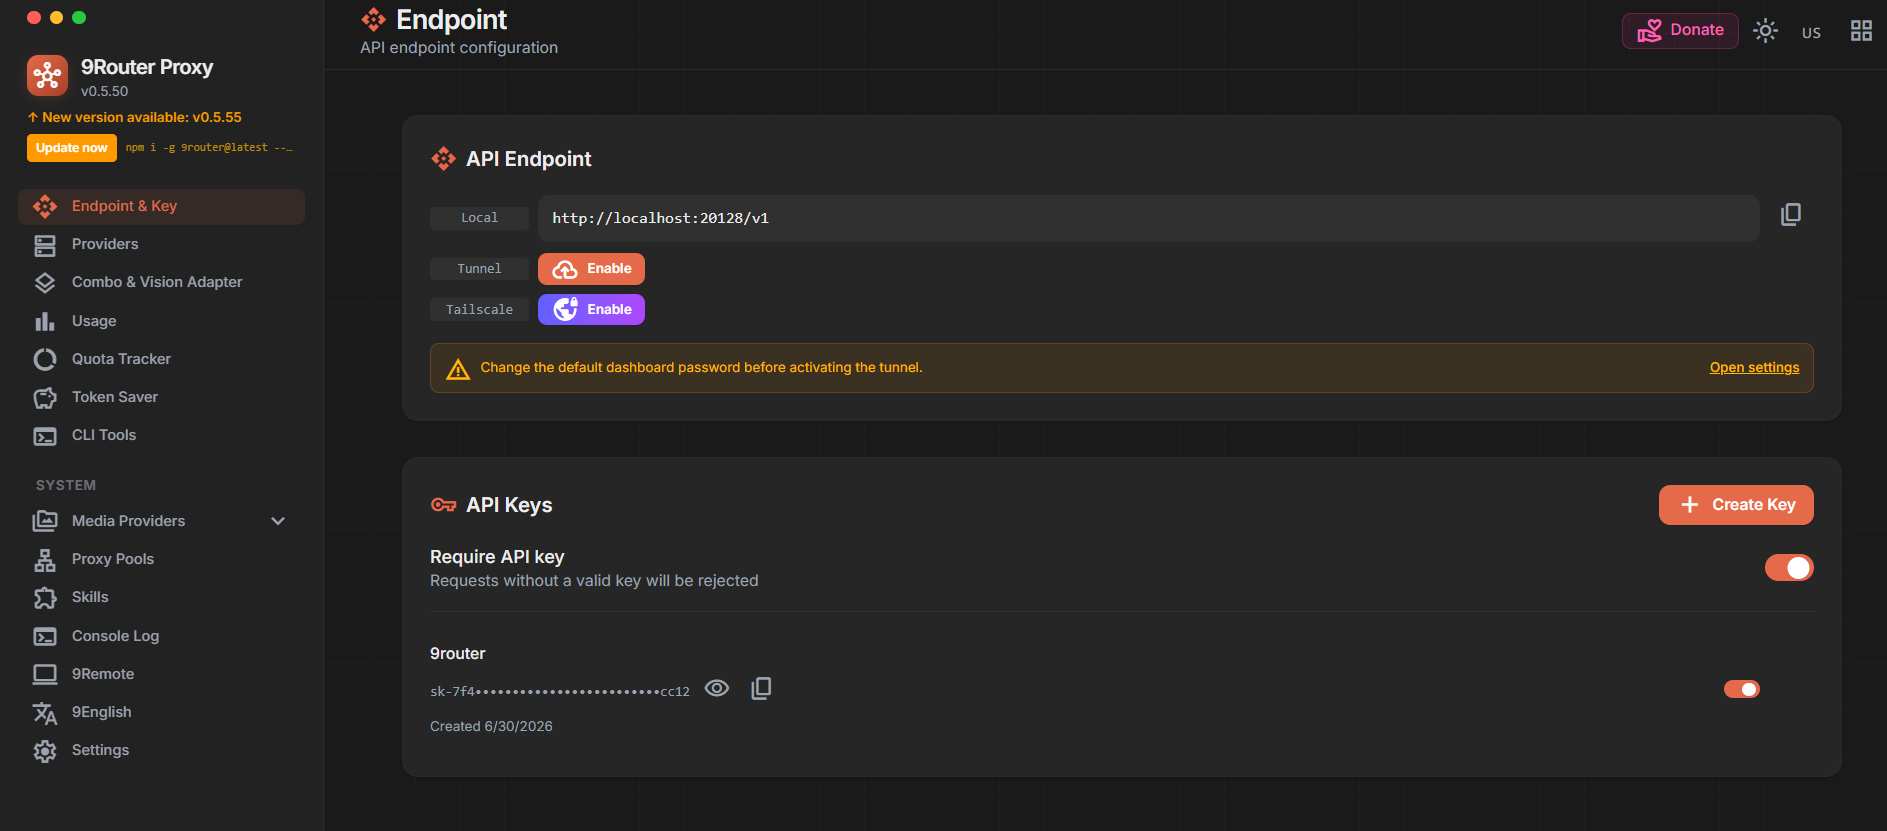Click the 'Tailscale' endpoint label
1887x831 pixels.
coord(480,310)
